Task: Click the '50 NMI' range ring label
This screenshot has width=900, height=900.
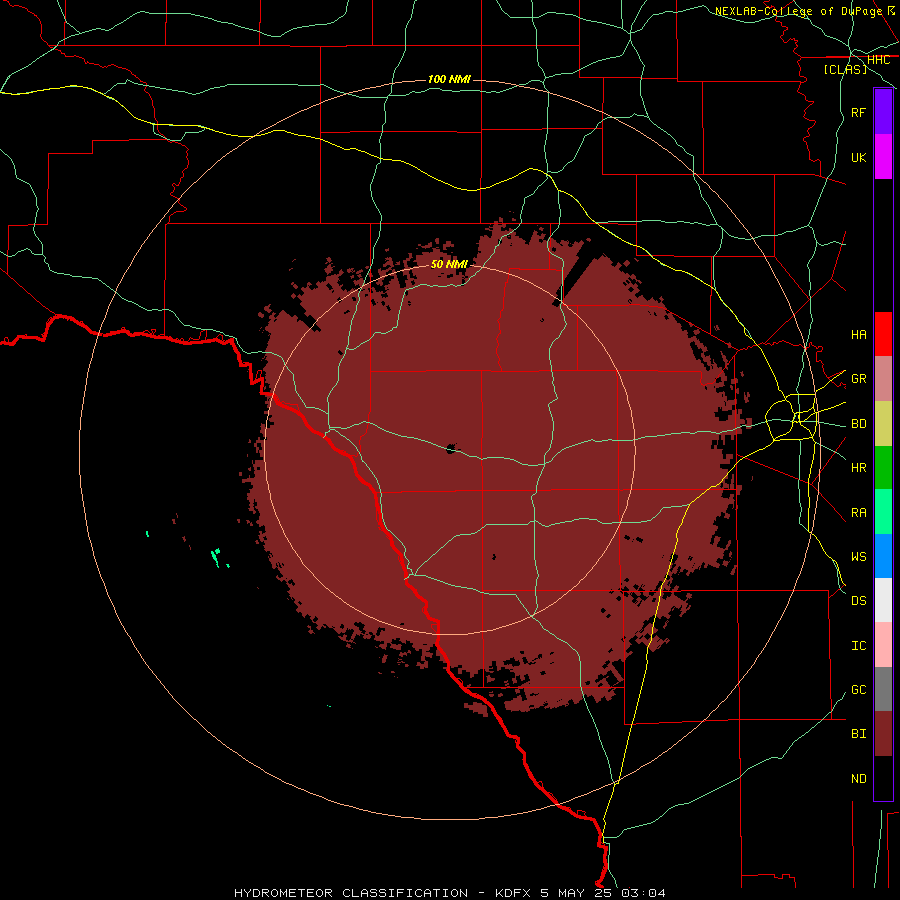Action: click(449, 264)
